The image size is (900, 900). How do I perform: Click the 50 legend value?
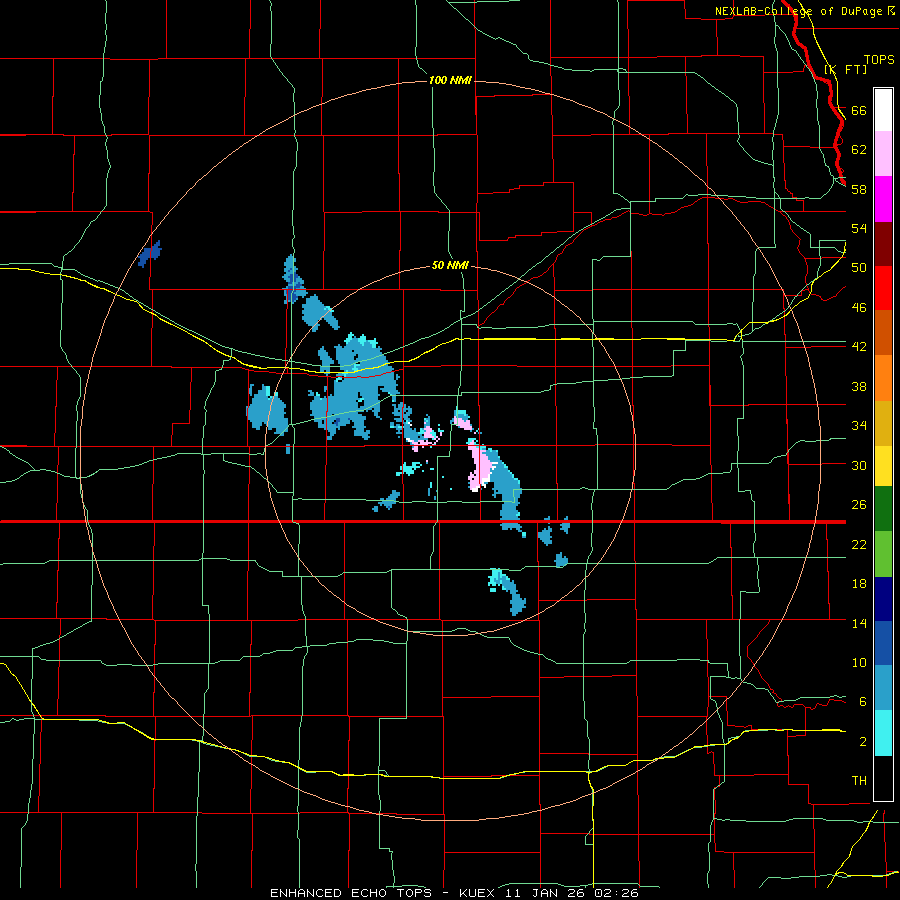pos(859,268)
